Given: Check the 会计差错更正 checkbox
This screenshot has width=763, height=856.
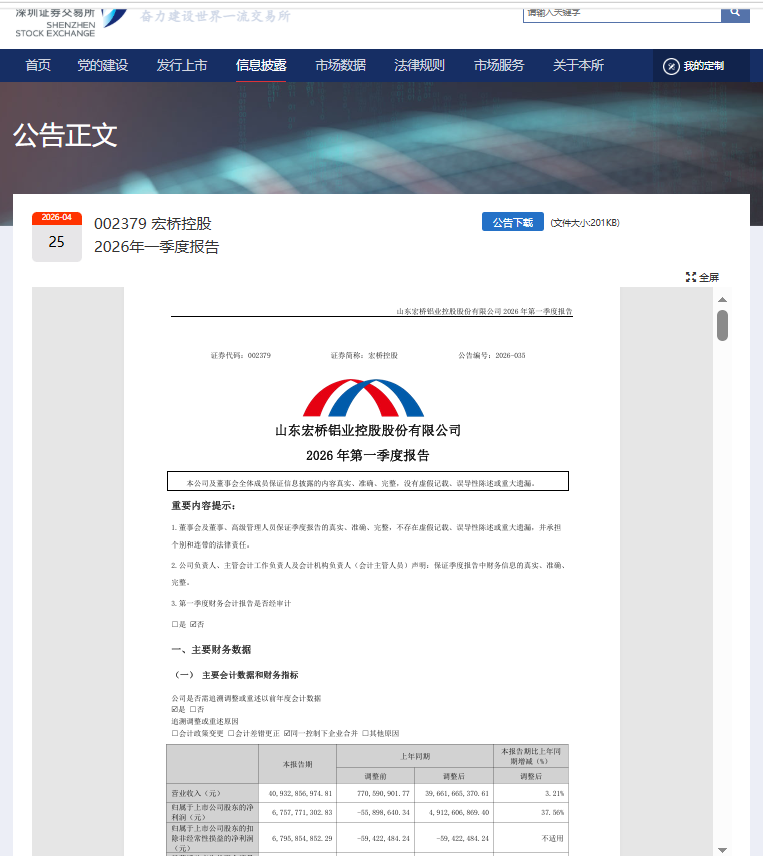Looking at the screenshot, I should [x=231, y=733].
